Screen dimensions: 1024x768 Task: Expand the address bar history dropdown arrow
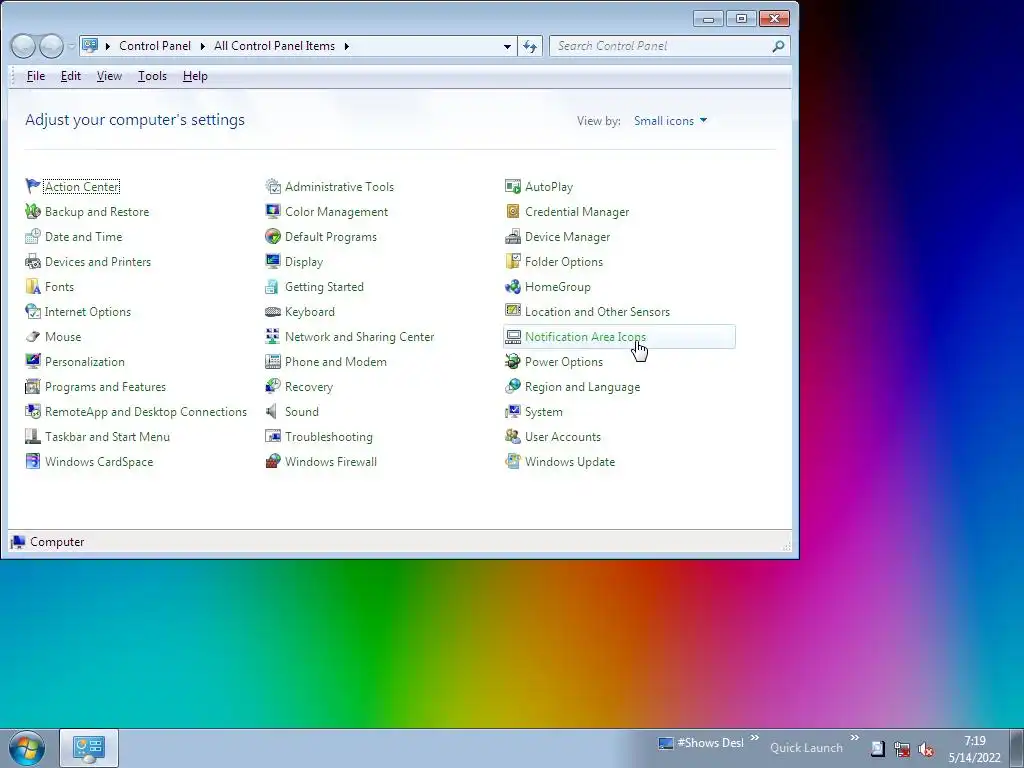507,46
